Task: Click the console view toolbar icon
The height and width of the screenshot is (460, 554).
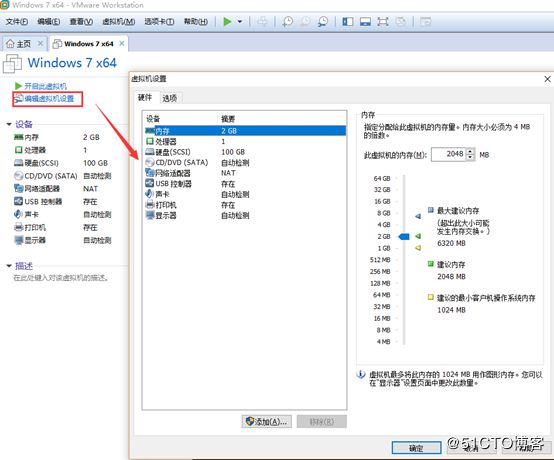Action: (425, 22)
